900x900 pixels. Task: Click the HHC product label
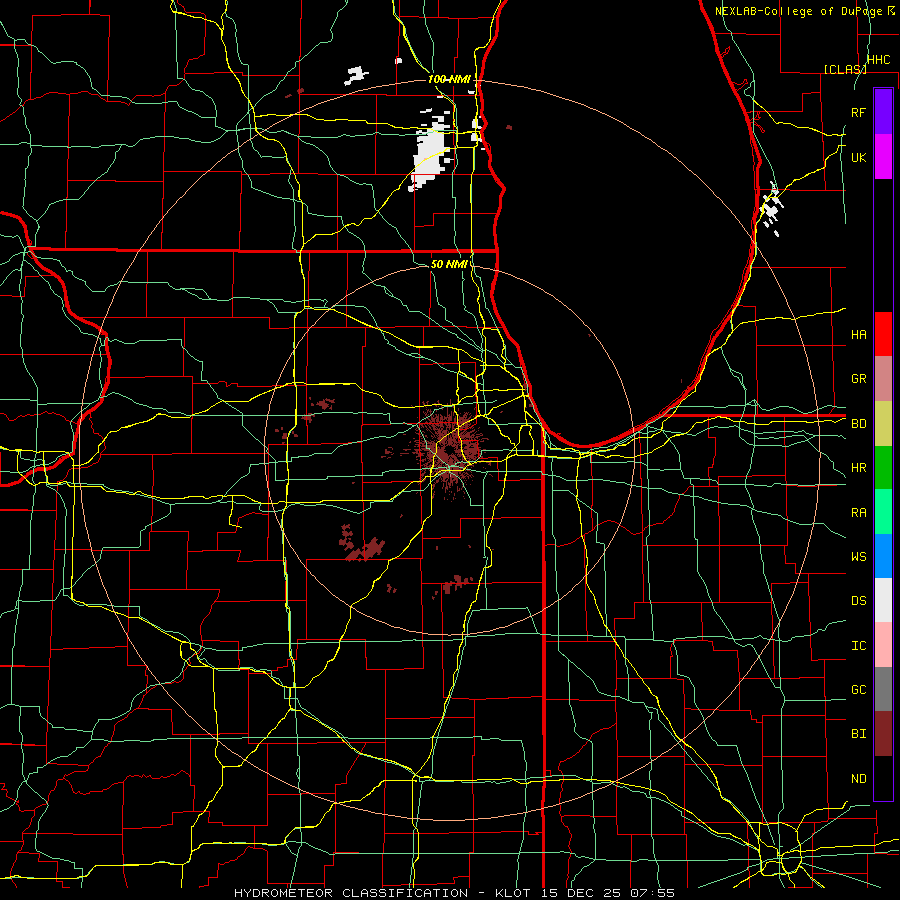tap(878, 60)
